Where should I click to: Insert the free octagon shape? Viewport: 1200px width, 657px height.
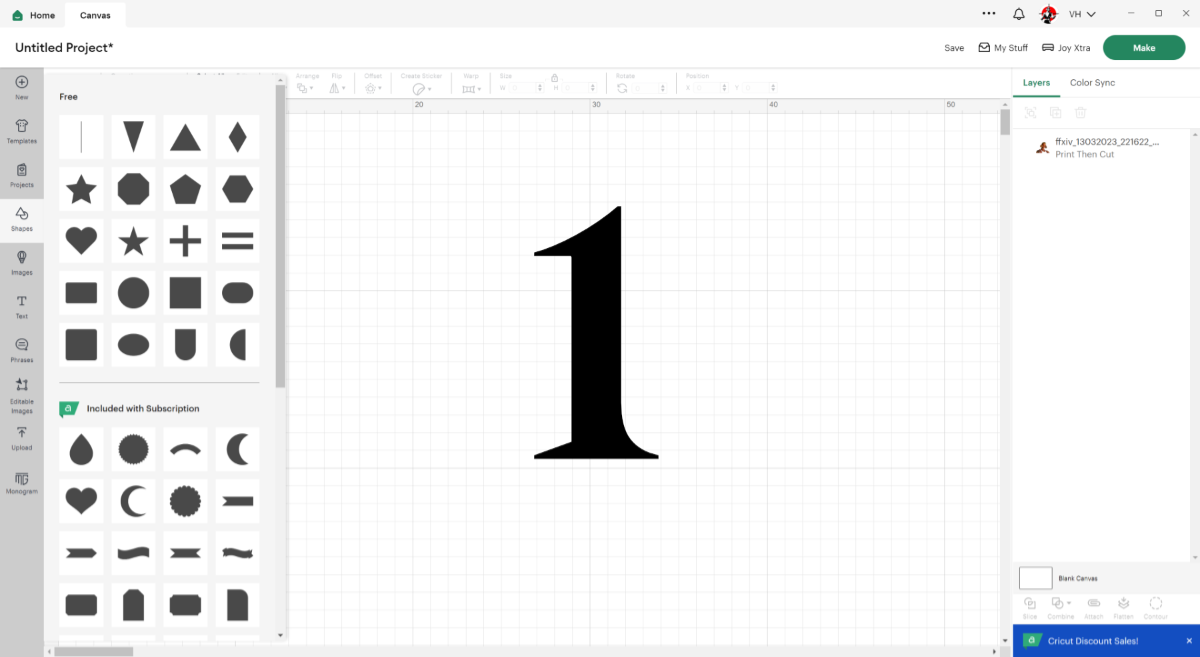[x=133, y=189]
